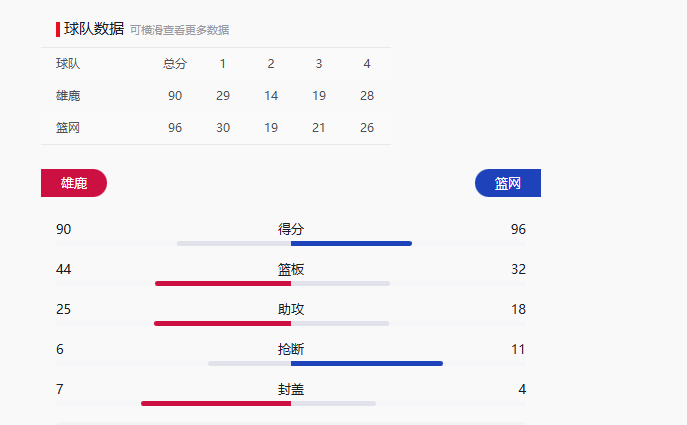Select the quarter 1 column header

click(x=223, y=64)
